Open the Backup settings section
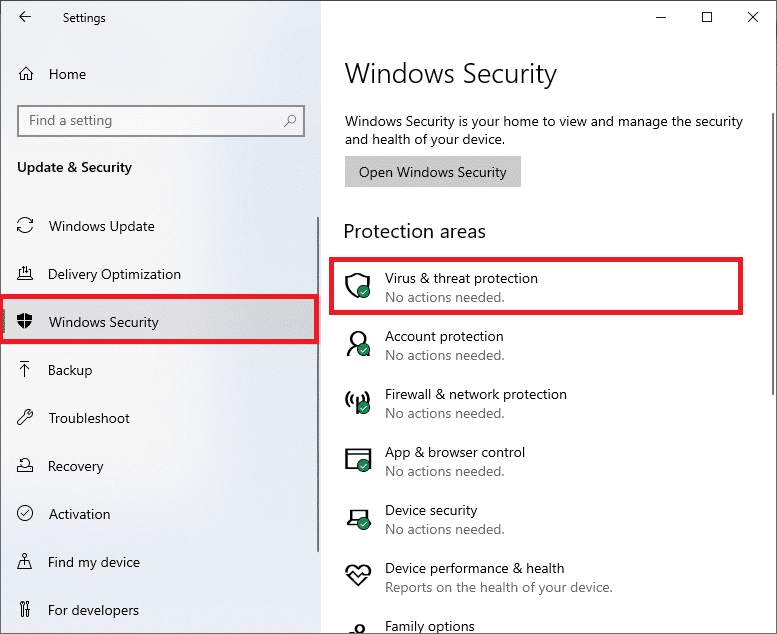Viewport: 777px width, 634px height. coord(70,370)
